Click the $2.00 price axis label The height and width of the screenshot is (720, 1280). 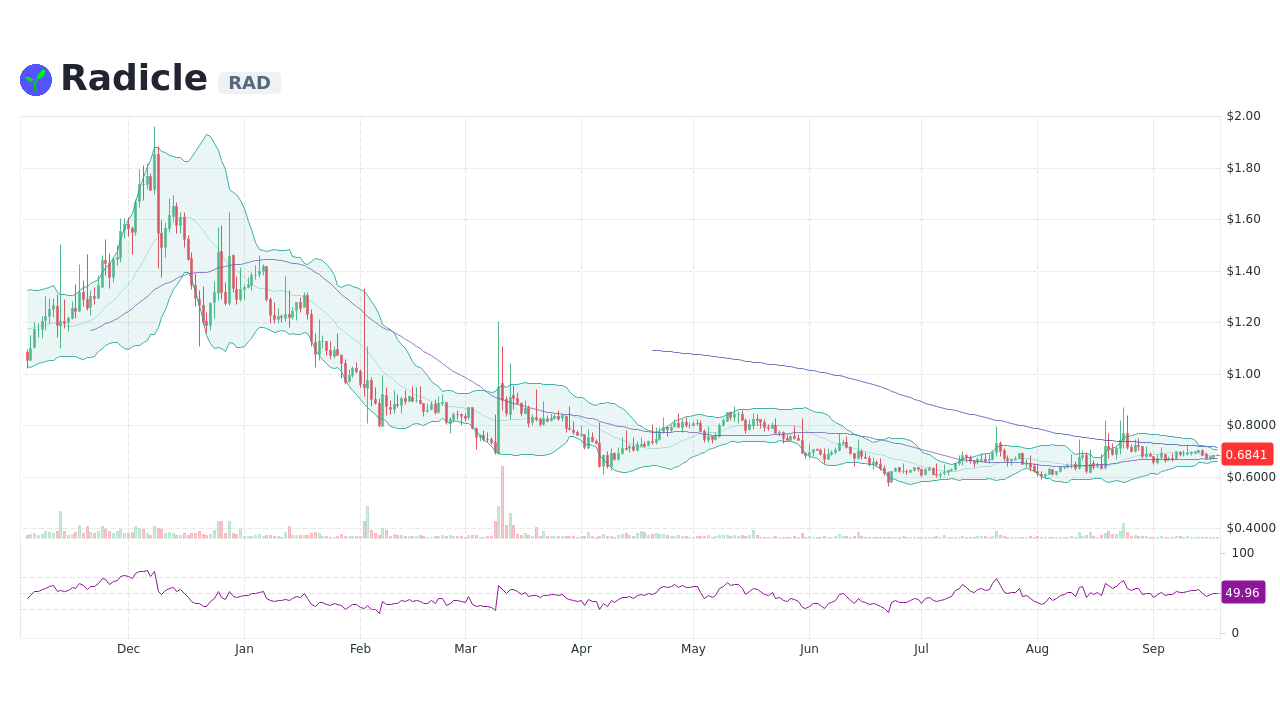[1242, 116]
